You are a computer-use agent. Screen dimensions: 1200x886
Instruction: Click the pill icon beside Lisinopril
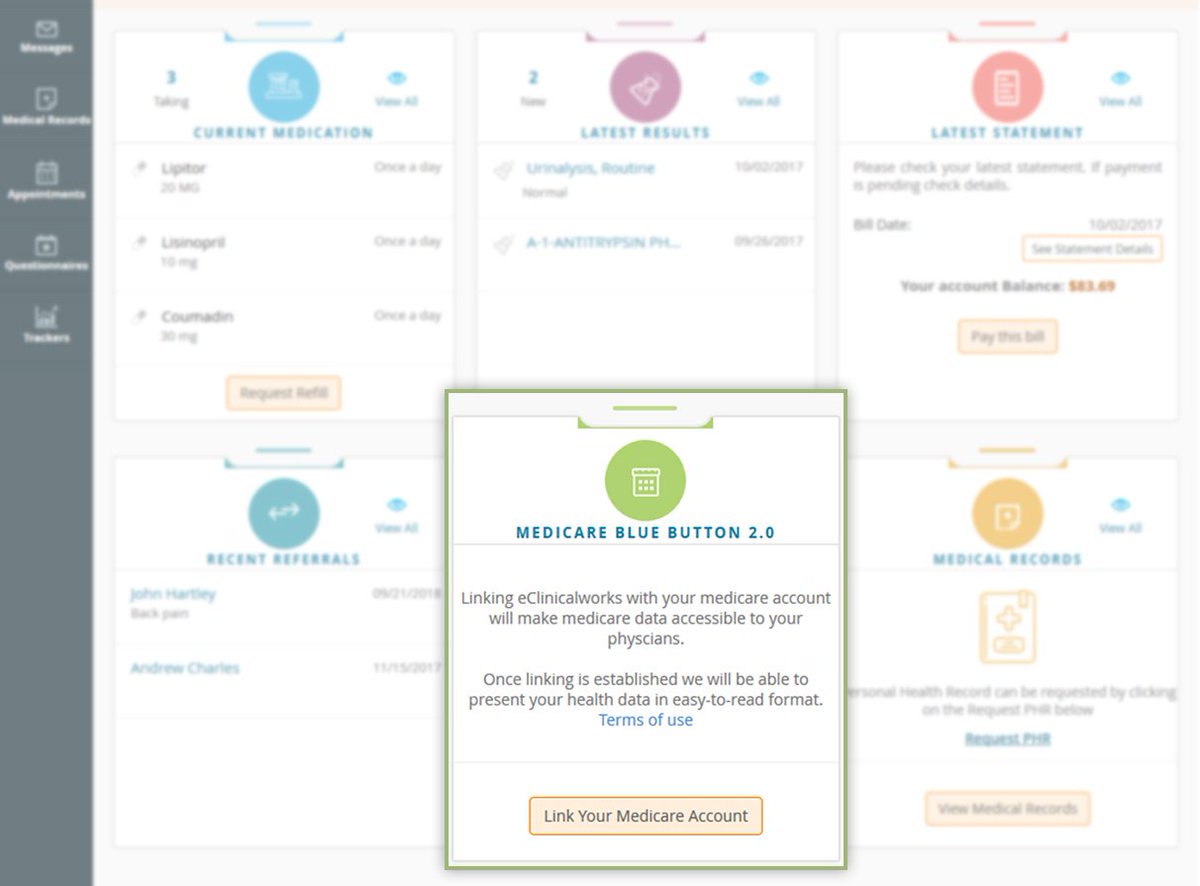pos(140,244)
